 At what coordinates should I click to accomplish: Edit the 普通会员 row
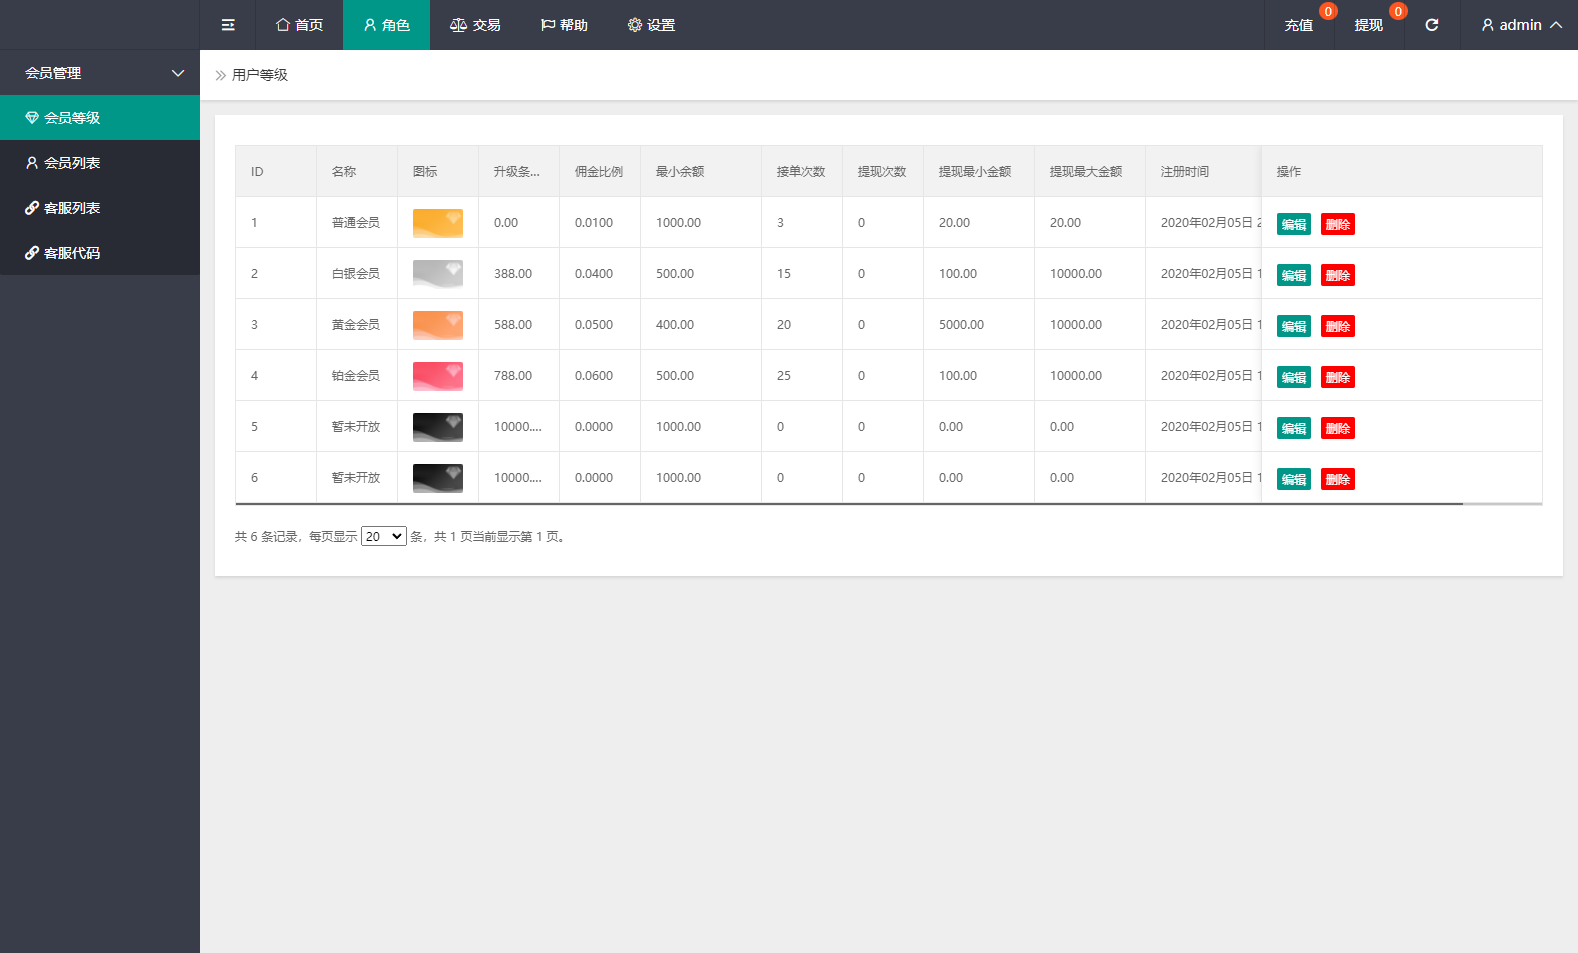click(x=1294, y=224)
